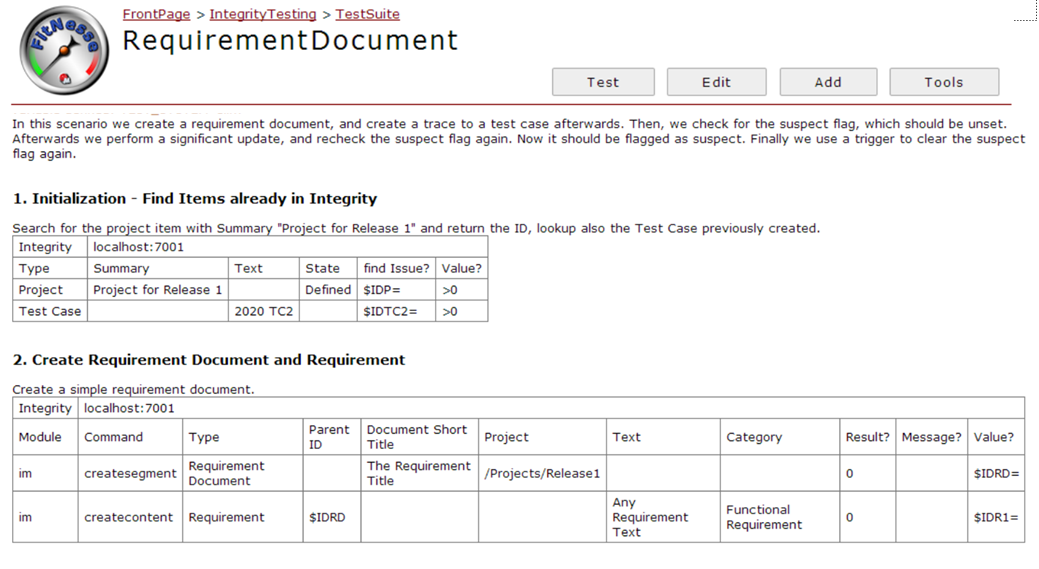The width and height of the screenshot is (1039, 569).
Task: Click the "Command" column header
Action: pyautogui.click(x=130, y=437)
